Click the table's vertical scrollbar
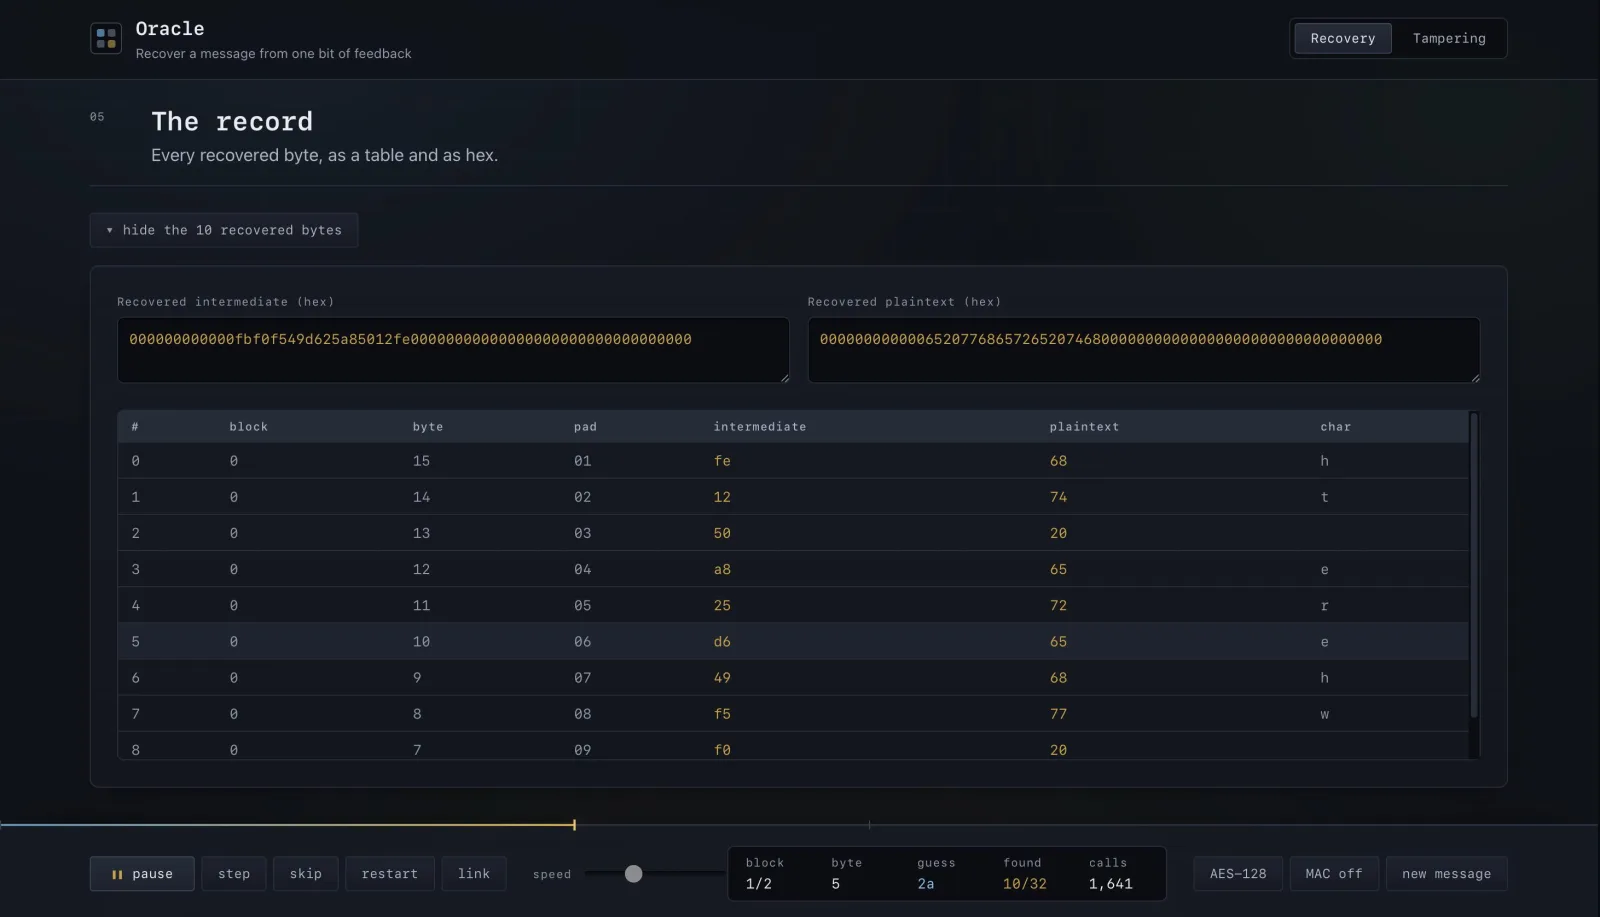Screen dimensions: 1600x917 [x=1474, y=565]
